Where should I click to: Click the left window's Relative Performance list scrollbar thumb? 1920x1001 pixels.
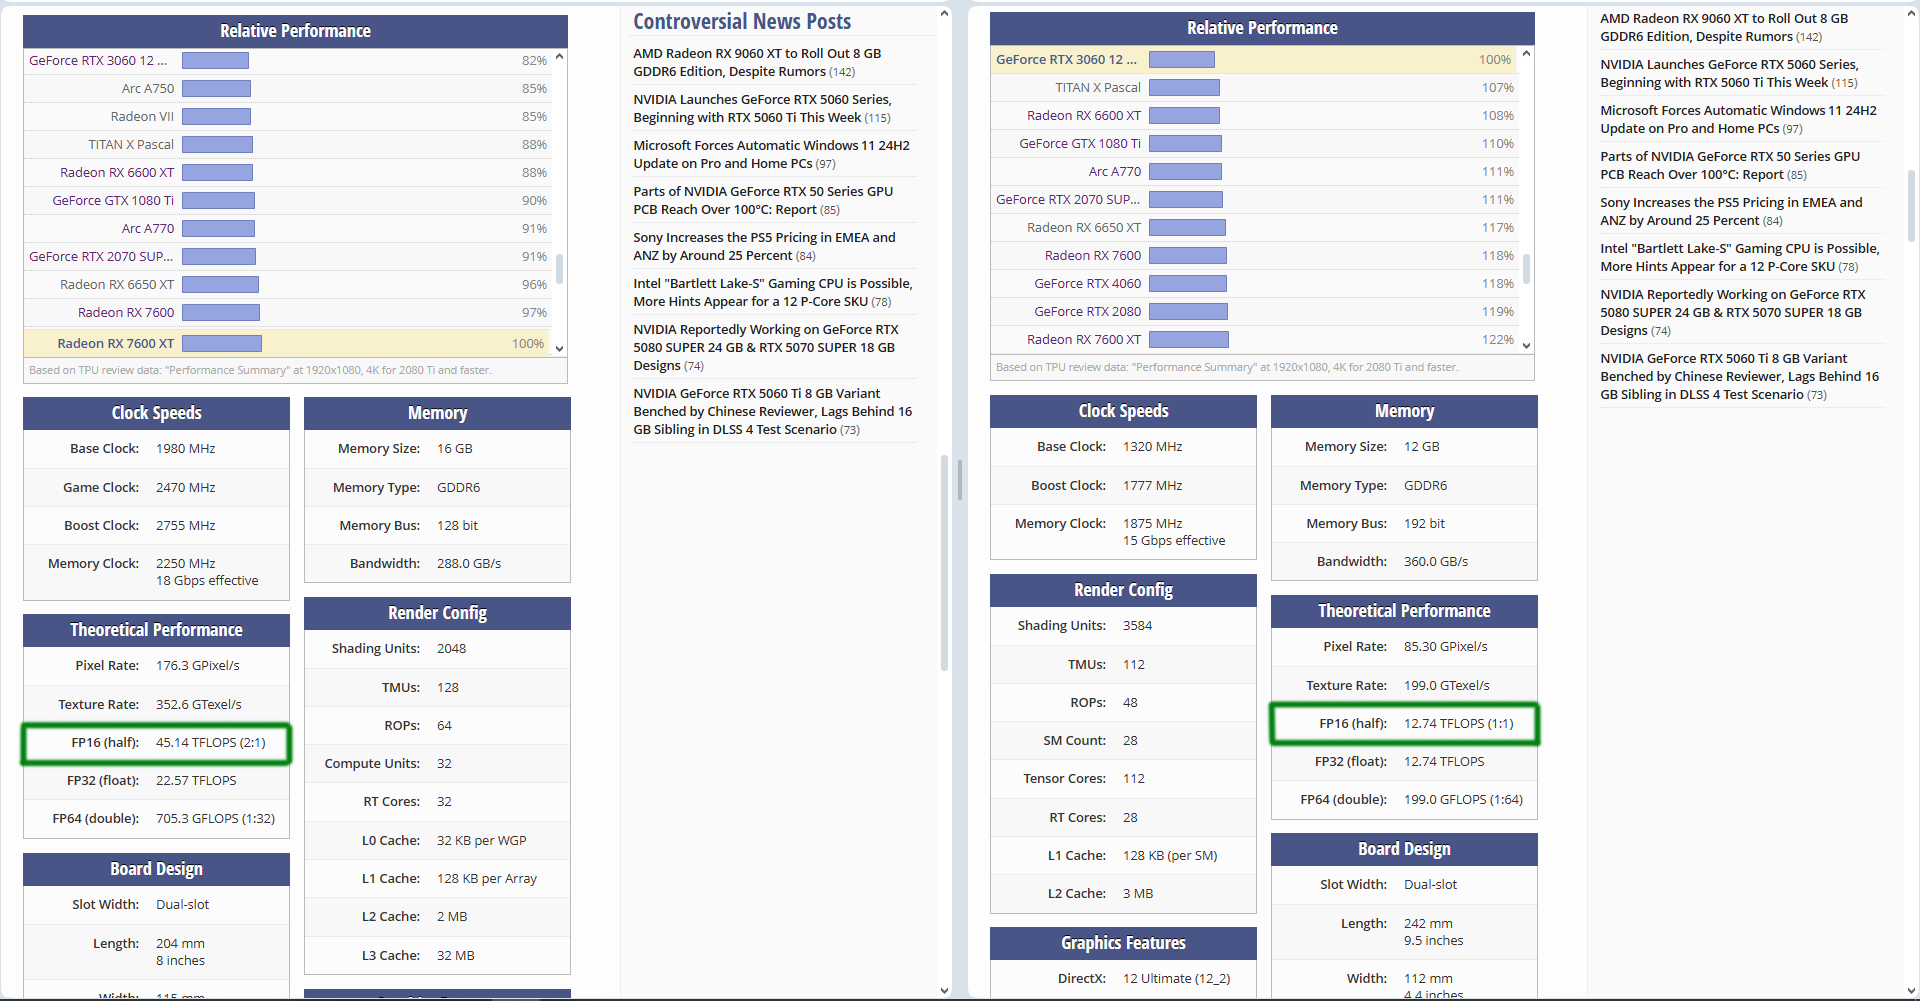click(559, 269)
